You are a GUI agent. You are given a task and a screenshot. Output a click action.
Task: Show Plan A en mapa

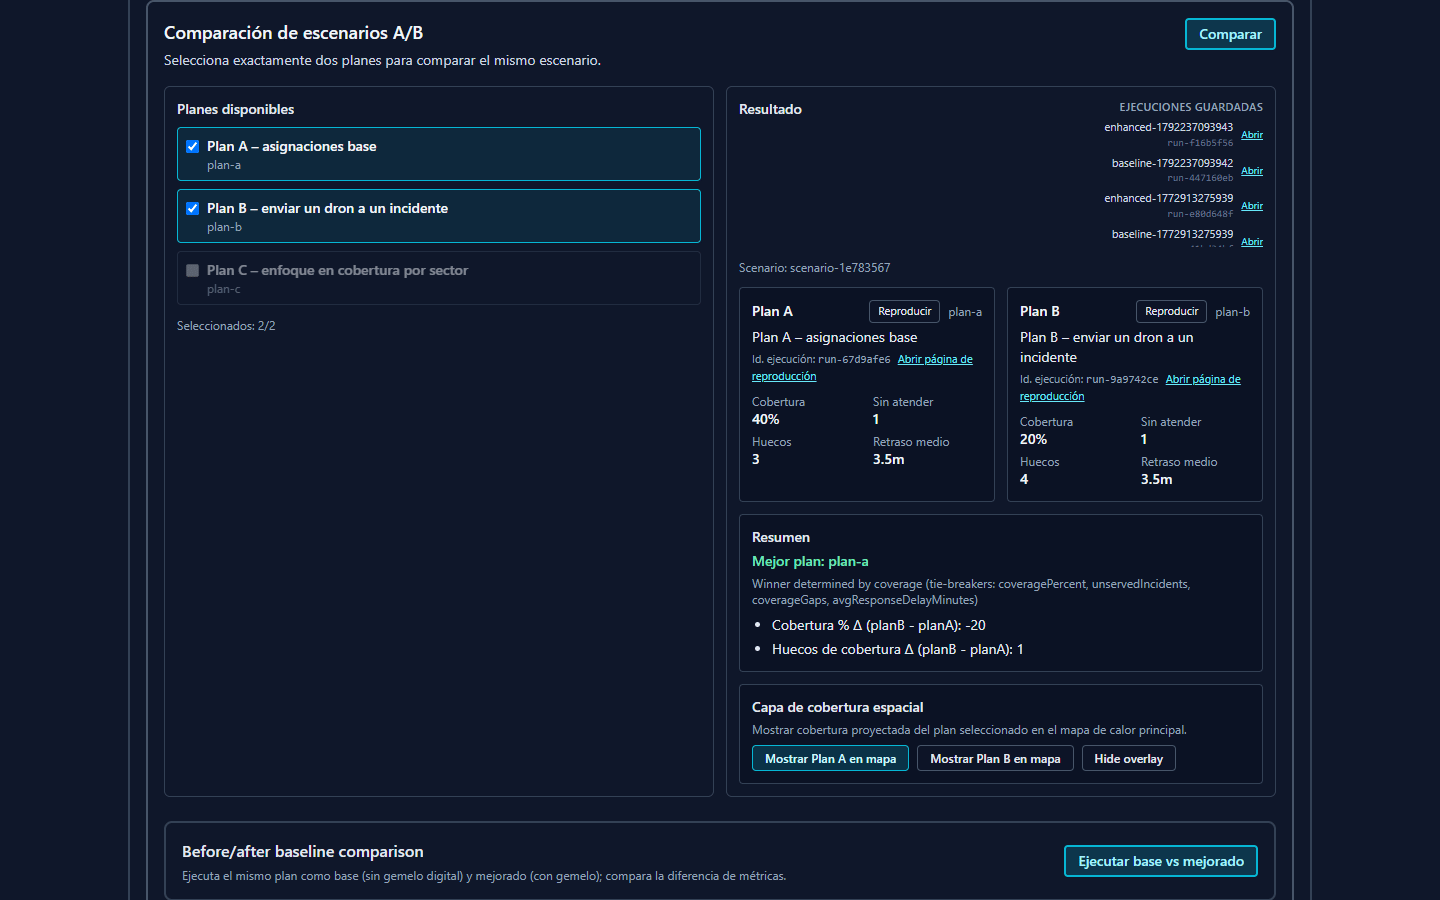(x=830, y=759)
